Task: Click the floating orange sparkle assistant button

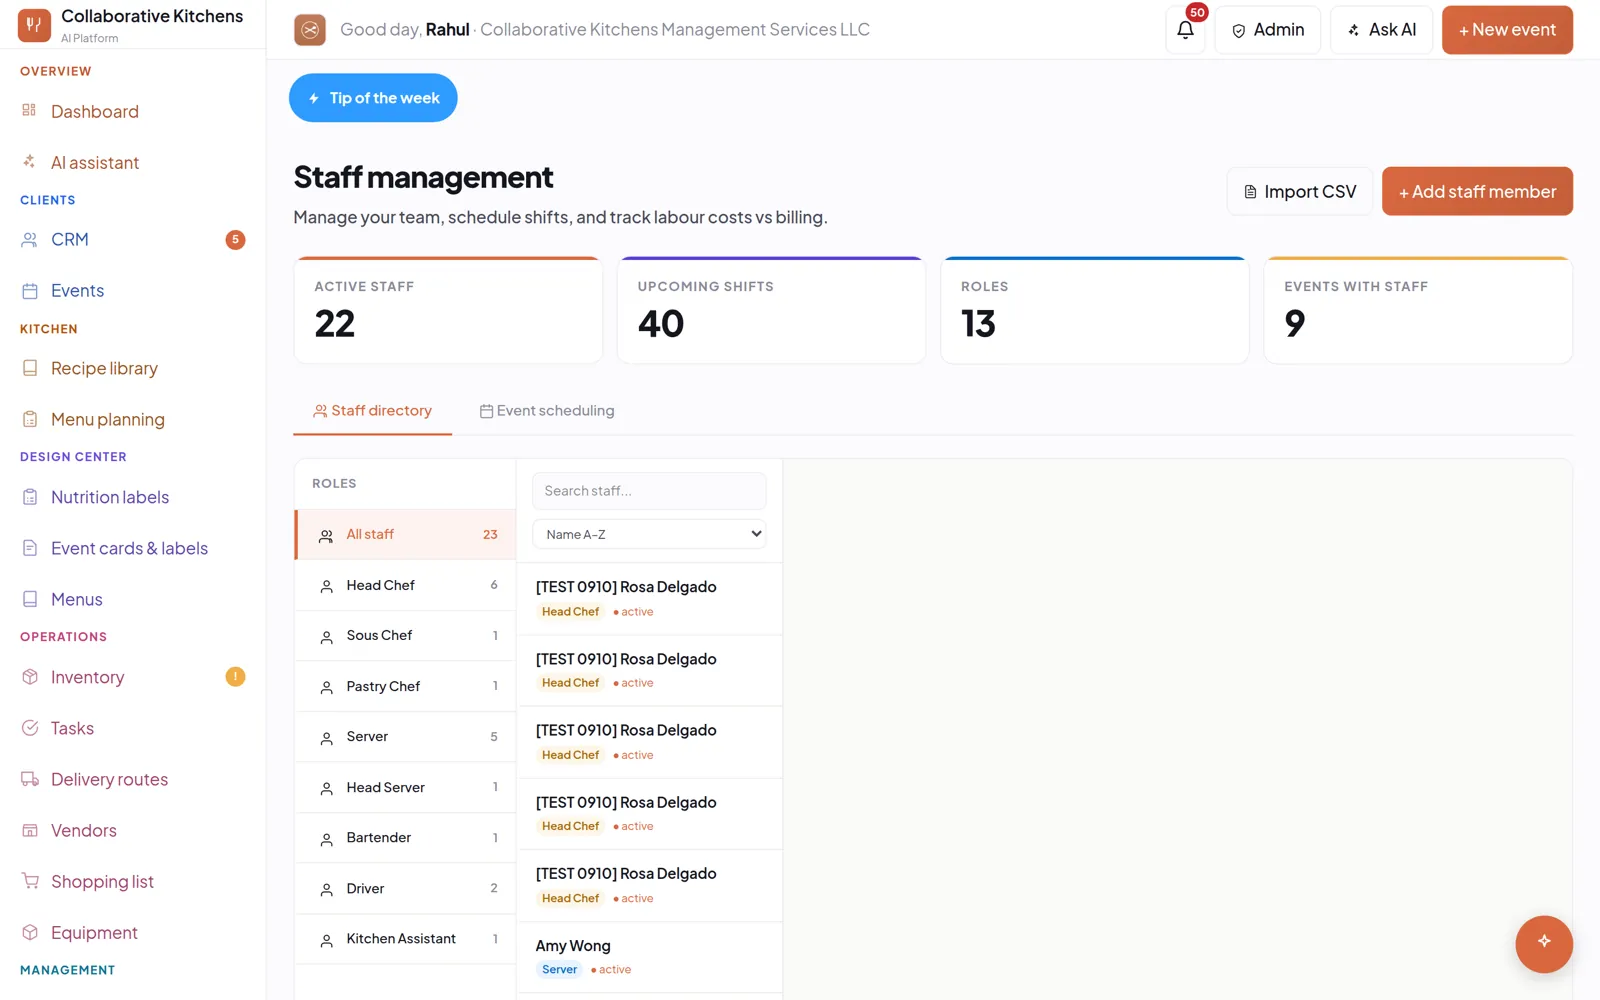Action: click(x=1544, y=943)
